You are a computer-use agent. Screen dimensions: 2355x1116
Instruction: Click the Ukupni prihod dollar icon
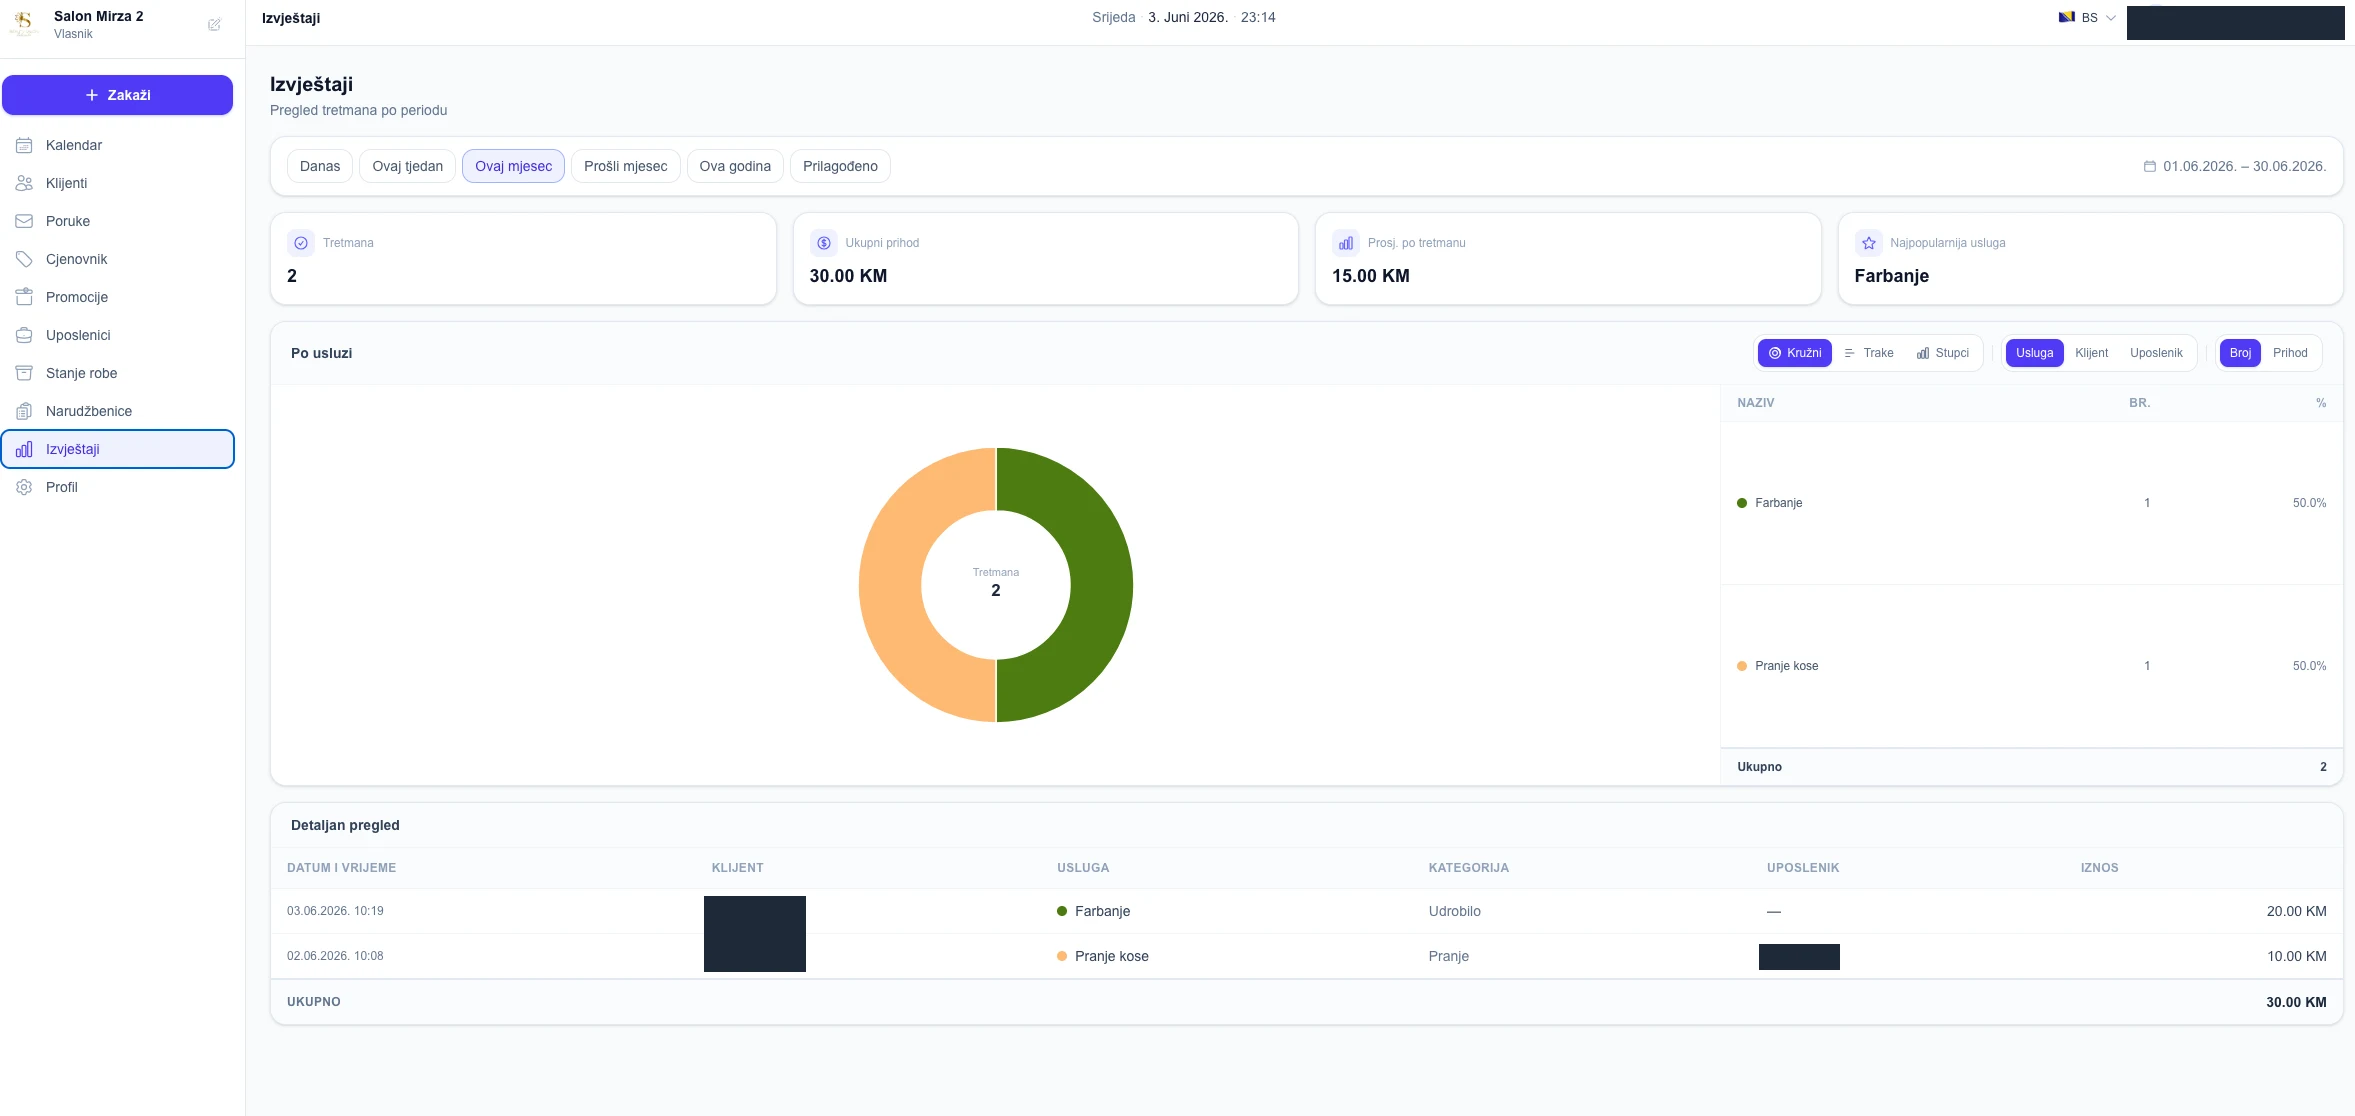[823, 243]
